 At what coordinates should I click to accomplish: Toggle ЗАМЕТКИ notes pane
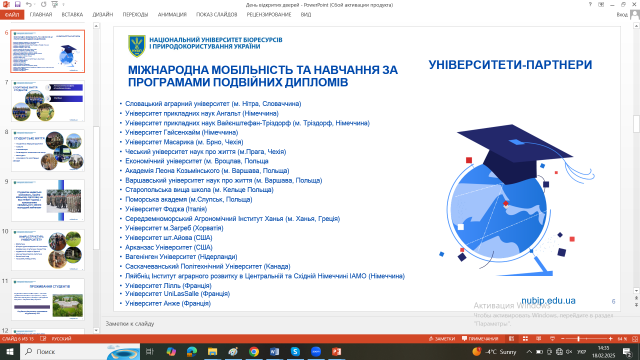coord(442,339)
